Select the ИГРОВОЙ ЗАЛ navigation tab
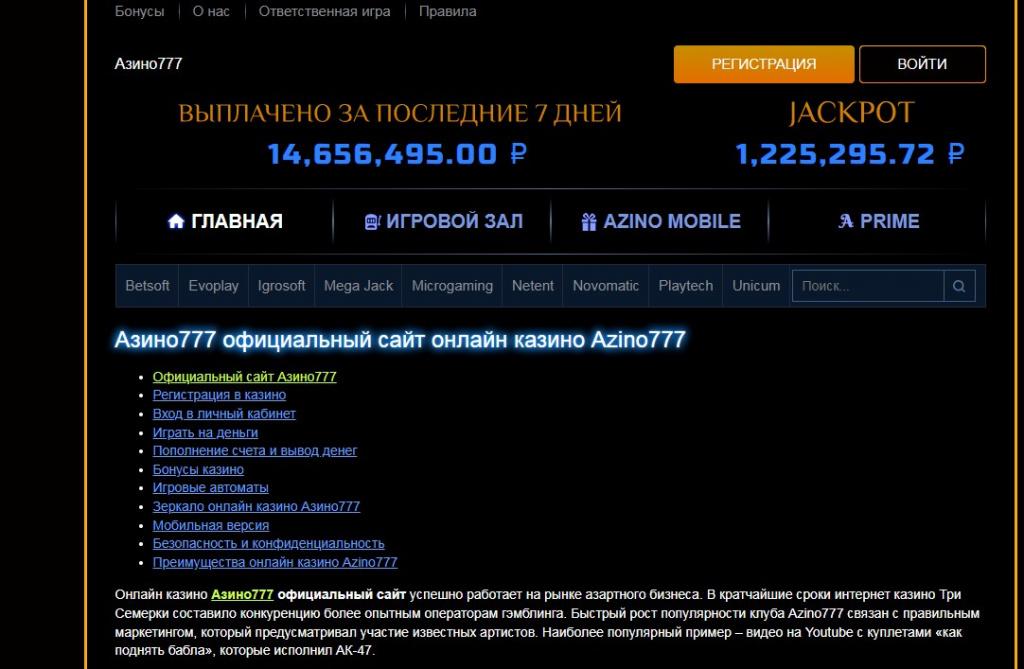 (442, 221)
